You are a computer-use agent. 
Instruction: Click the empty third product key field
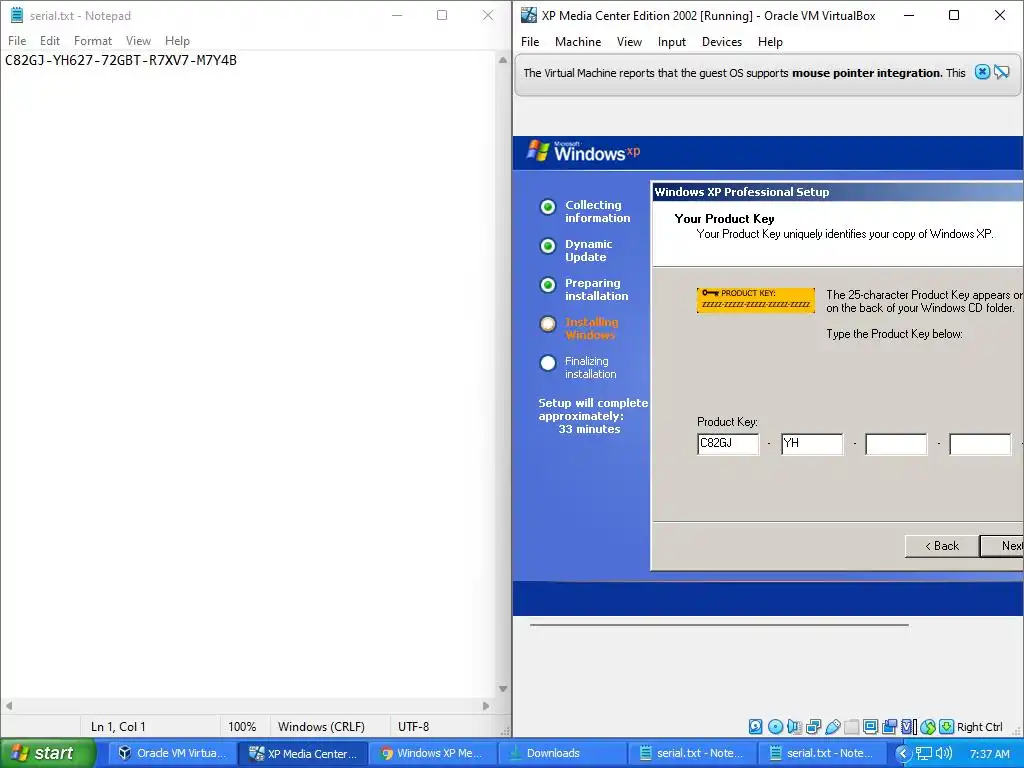pyautogui.click(x=896, y=443)
